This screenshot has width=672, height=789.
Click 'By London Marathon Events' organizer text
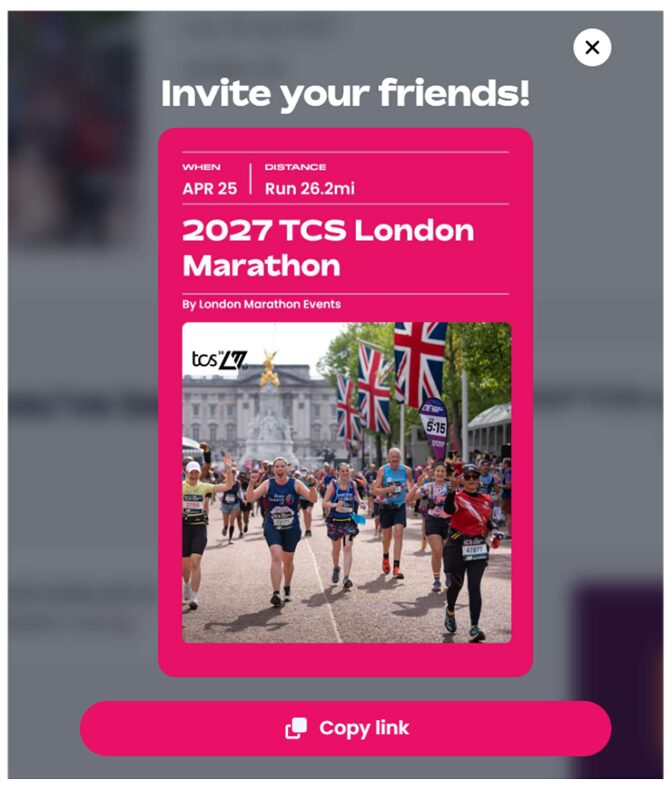(261, 304)
